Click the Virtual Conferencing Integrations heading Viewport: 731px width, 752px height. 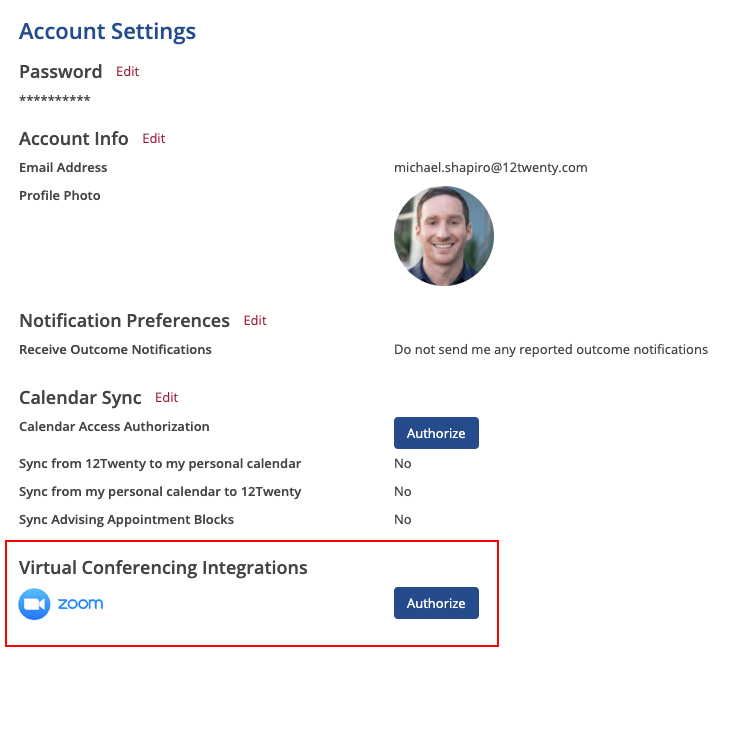(x=163, y=568)
